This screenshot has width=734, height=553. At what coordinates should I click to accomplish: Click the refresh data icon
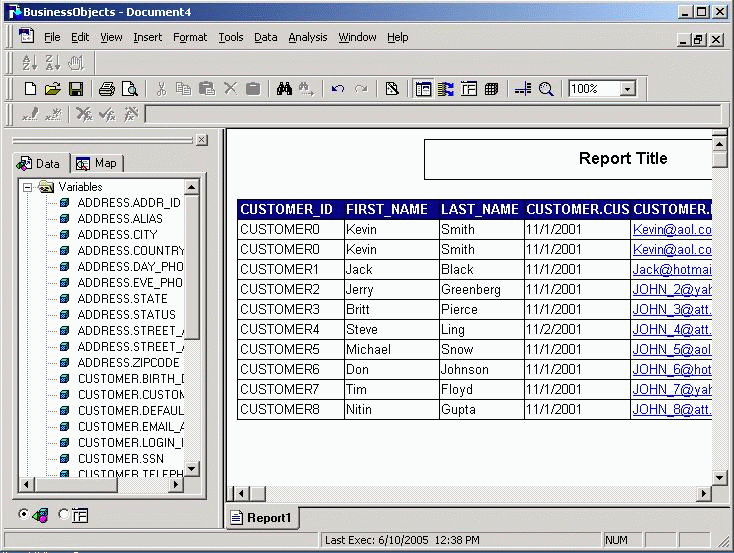click(x=446, y=88)
